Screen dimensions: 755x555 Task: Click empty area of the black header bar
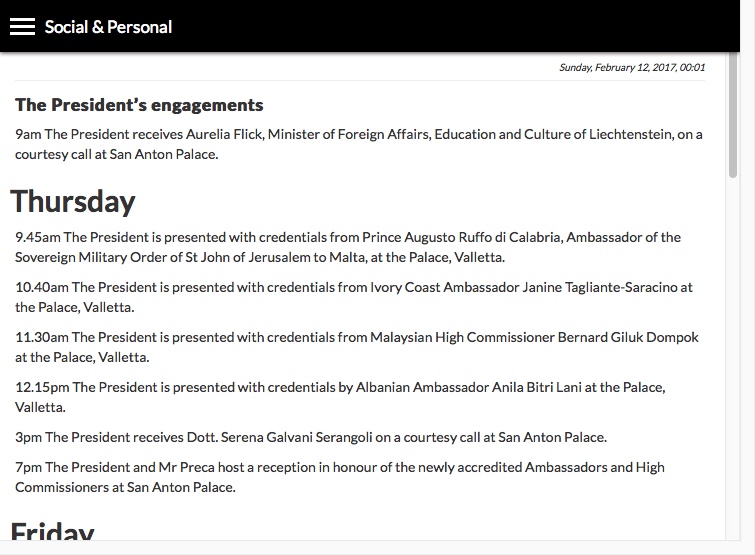[433, 26]
